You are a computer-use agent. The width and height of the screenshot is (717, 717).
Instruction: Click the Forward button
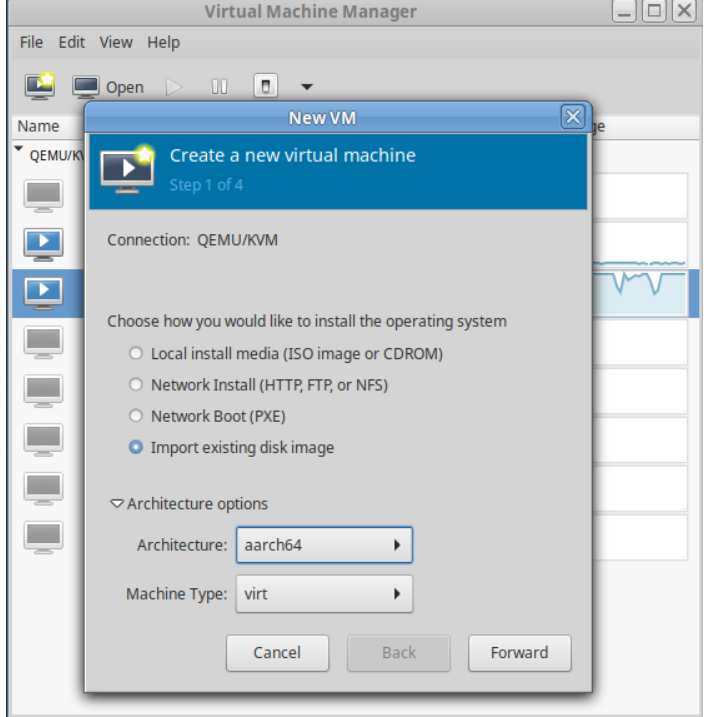(519, 653)
